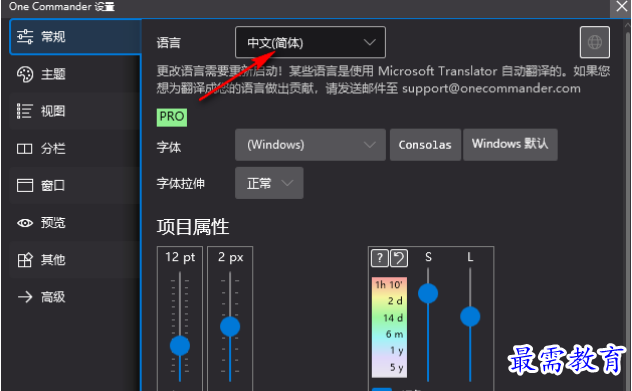This screenshot has height=391, width=632.
Task: Close the One Commander settings window
Action: tap(622, 7)
